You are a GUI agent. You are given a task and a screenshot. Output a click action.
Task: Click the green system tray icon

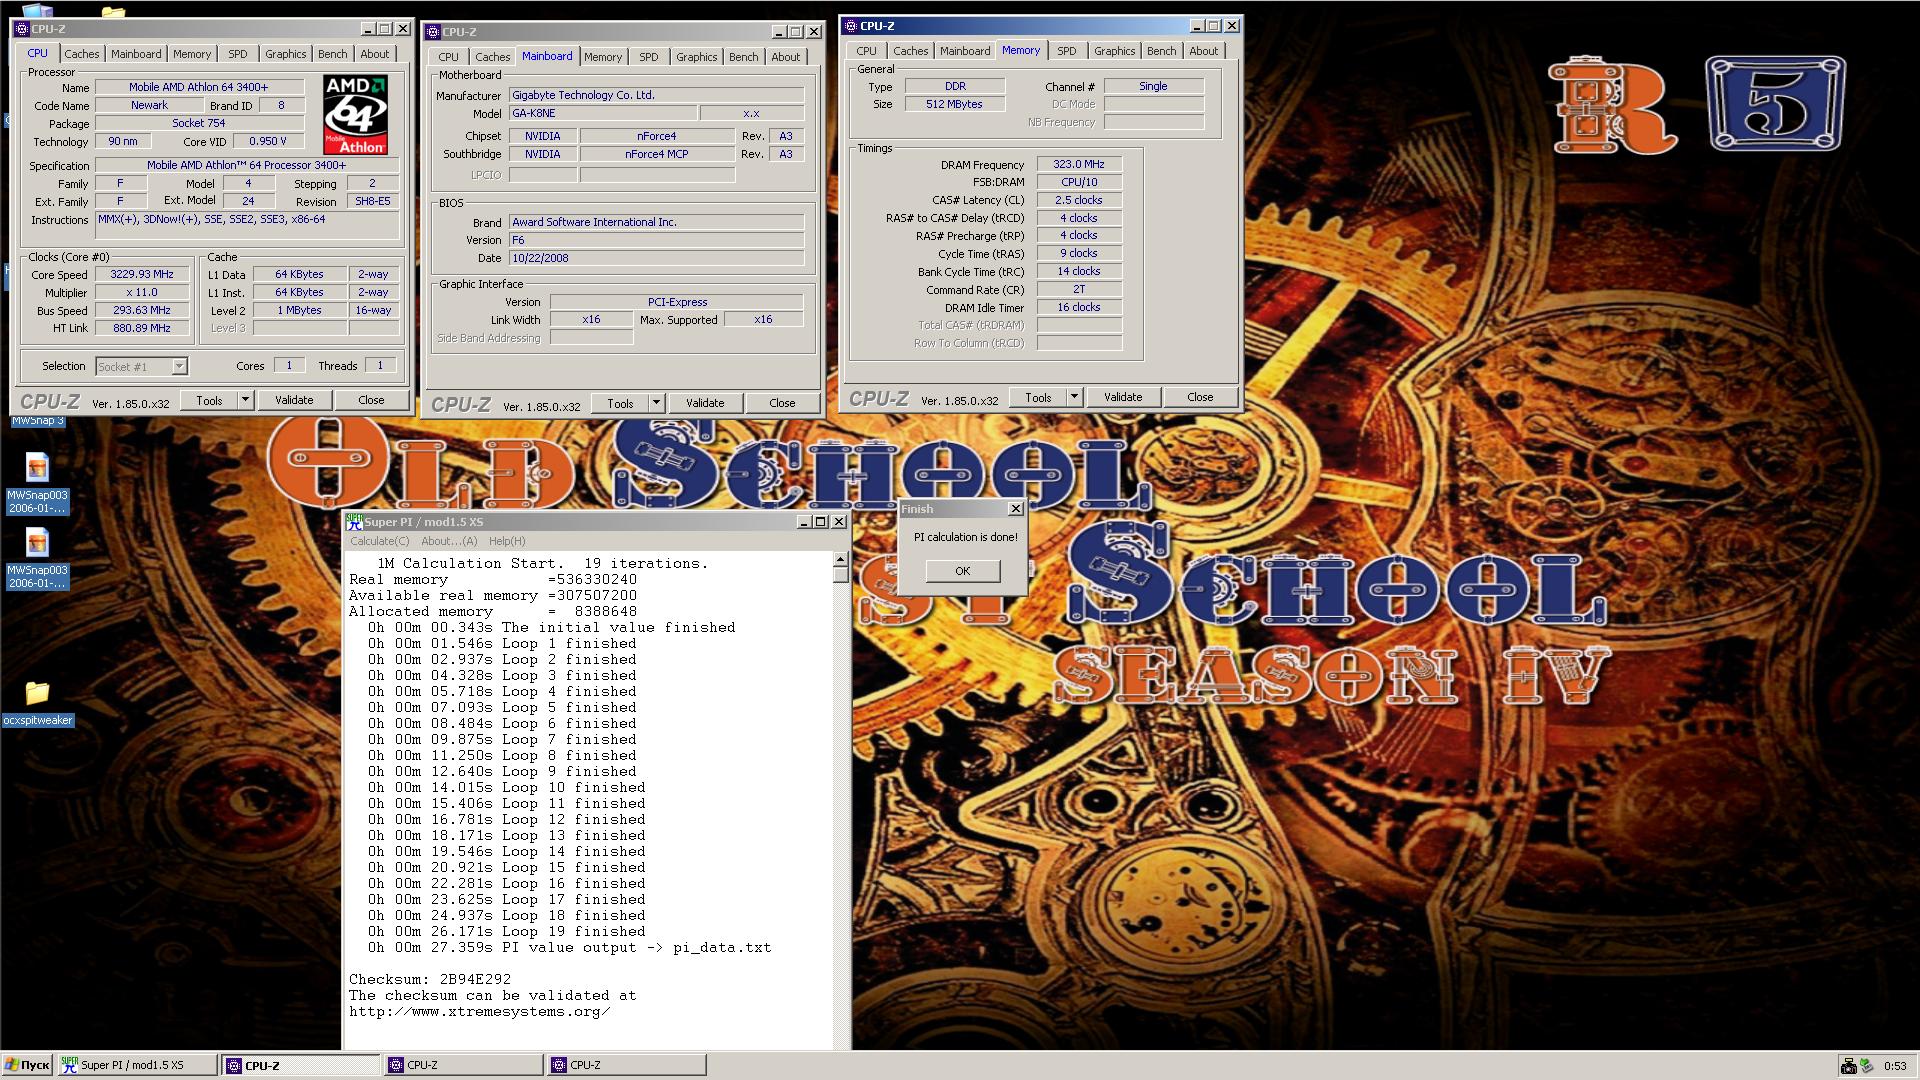1866,1066
